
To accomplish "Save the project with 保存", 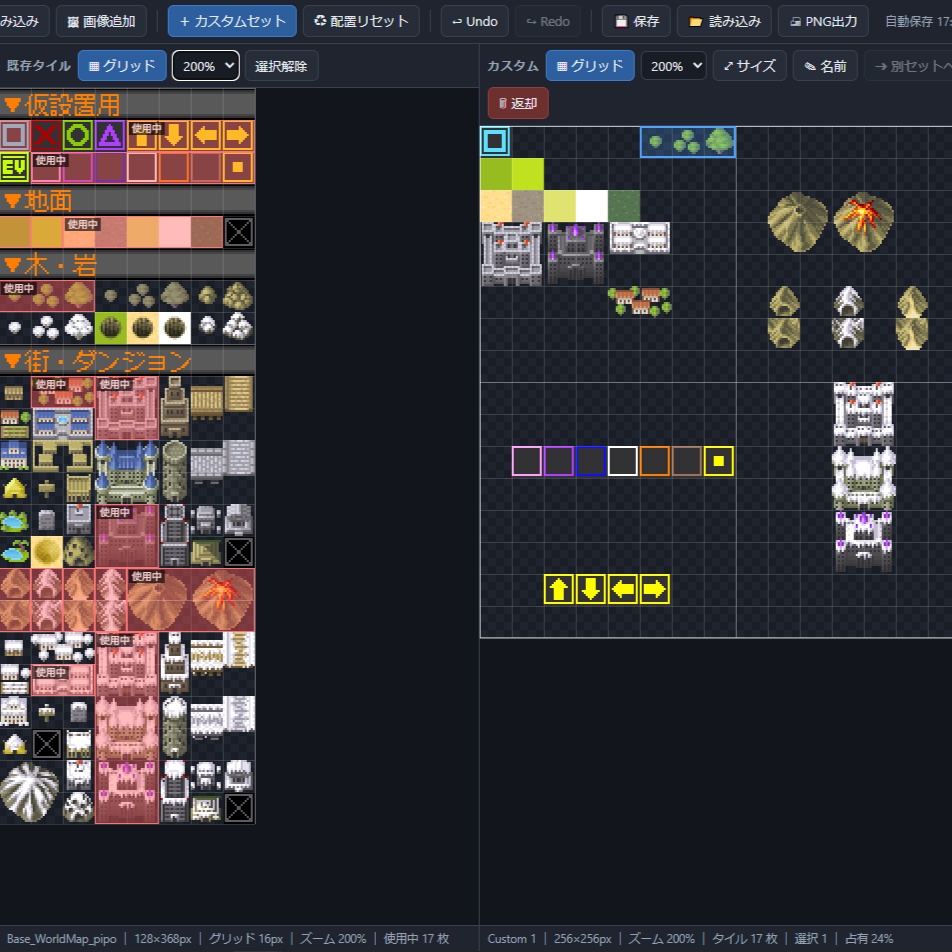I will (x=636, y=21).
